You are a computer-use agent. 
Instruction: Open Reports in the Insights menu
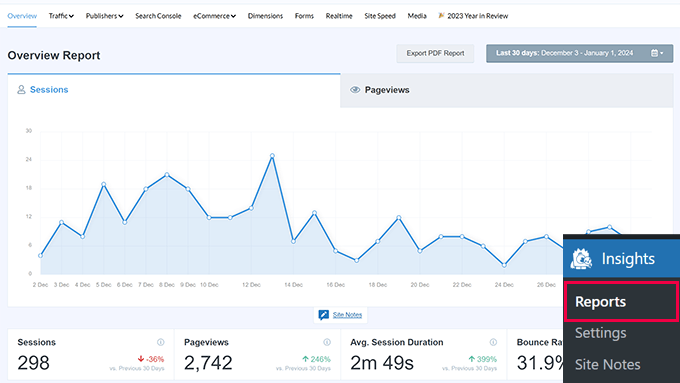tap(621, 301)
